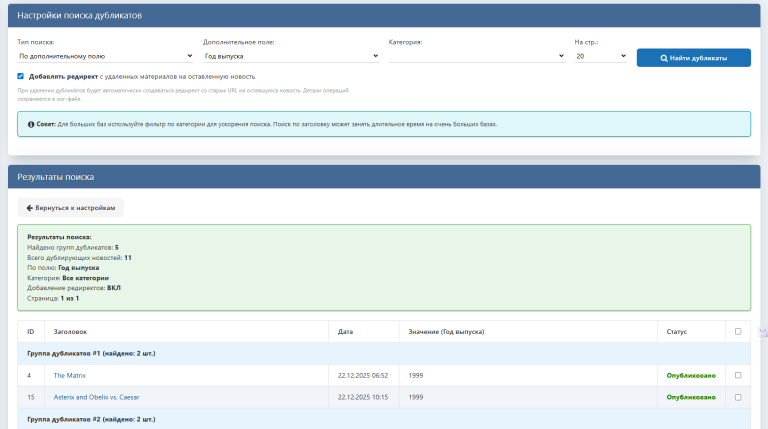Click the small purple widget on right edge
The width and height of the screenshot is (768, 429).
[x=763, y=331]
